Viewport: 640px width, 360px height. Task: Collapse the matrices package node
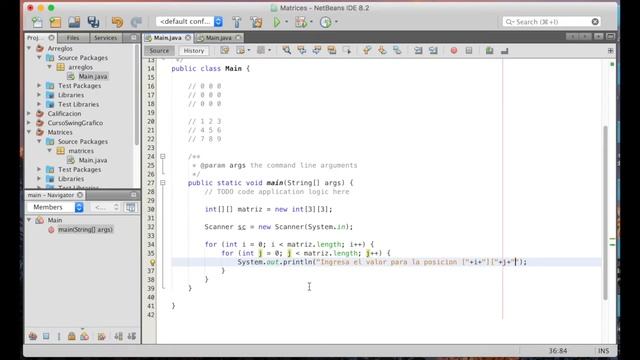point(50,151)
